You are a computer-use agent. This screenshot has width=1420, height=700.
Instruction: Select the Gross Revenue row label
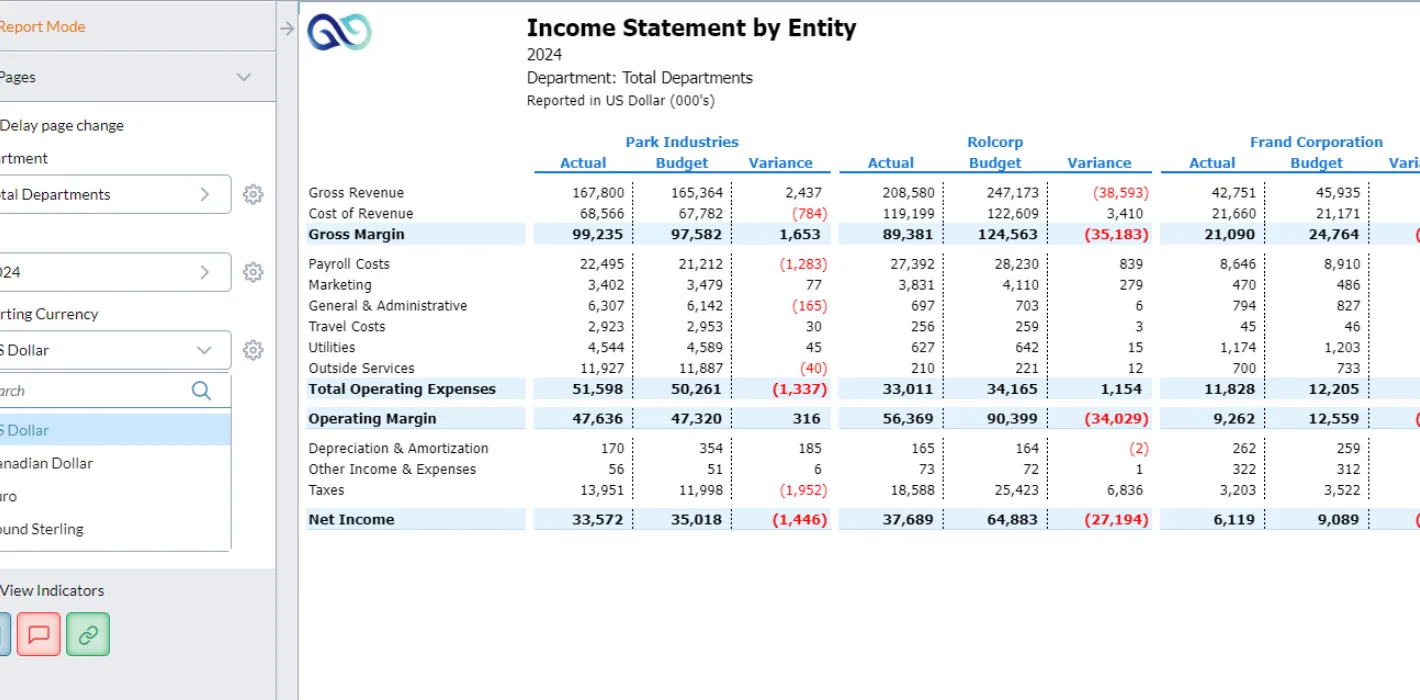pyautogui.click(x=356, y=192)
